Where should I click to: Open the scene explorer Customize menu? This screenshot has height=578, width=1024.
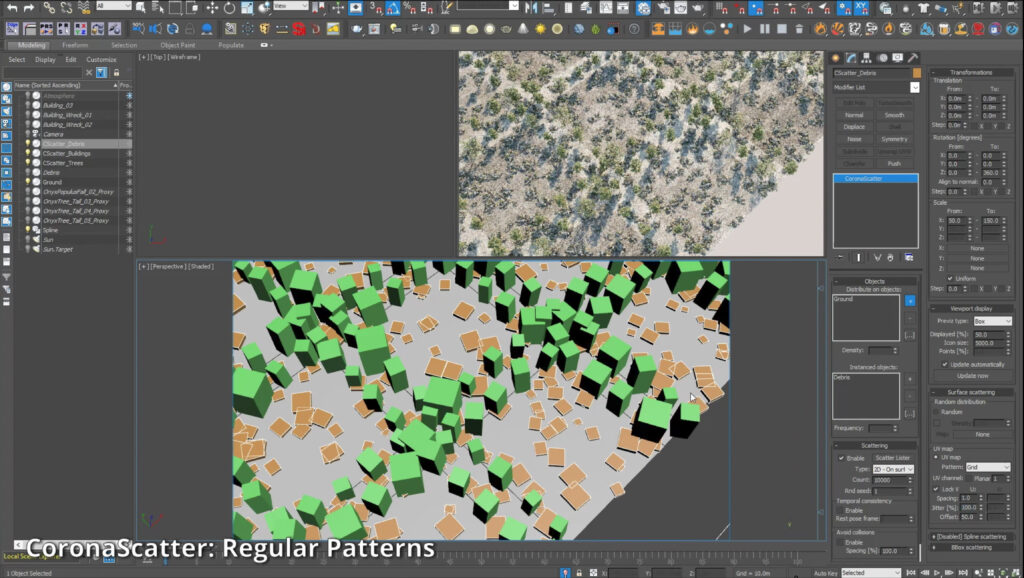pyautogui.click(x=101, y=59)
